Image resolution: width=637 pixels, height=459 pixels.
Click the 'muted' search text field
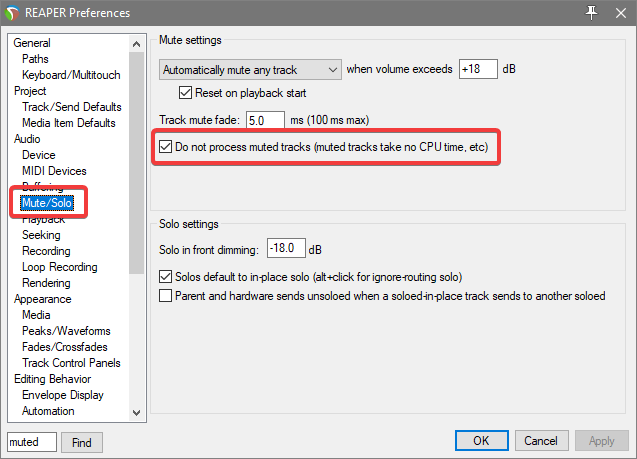click(32, 442)
